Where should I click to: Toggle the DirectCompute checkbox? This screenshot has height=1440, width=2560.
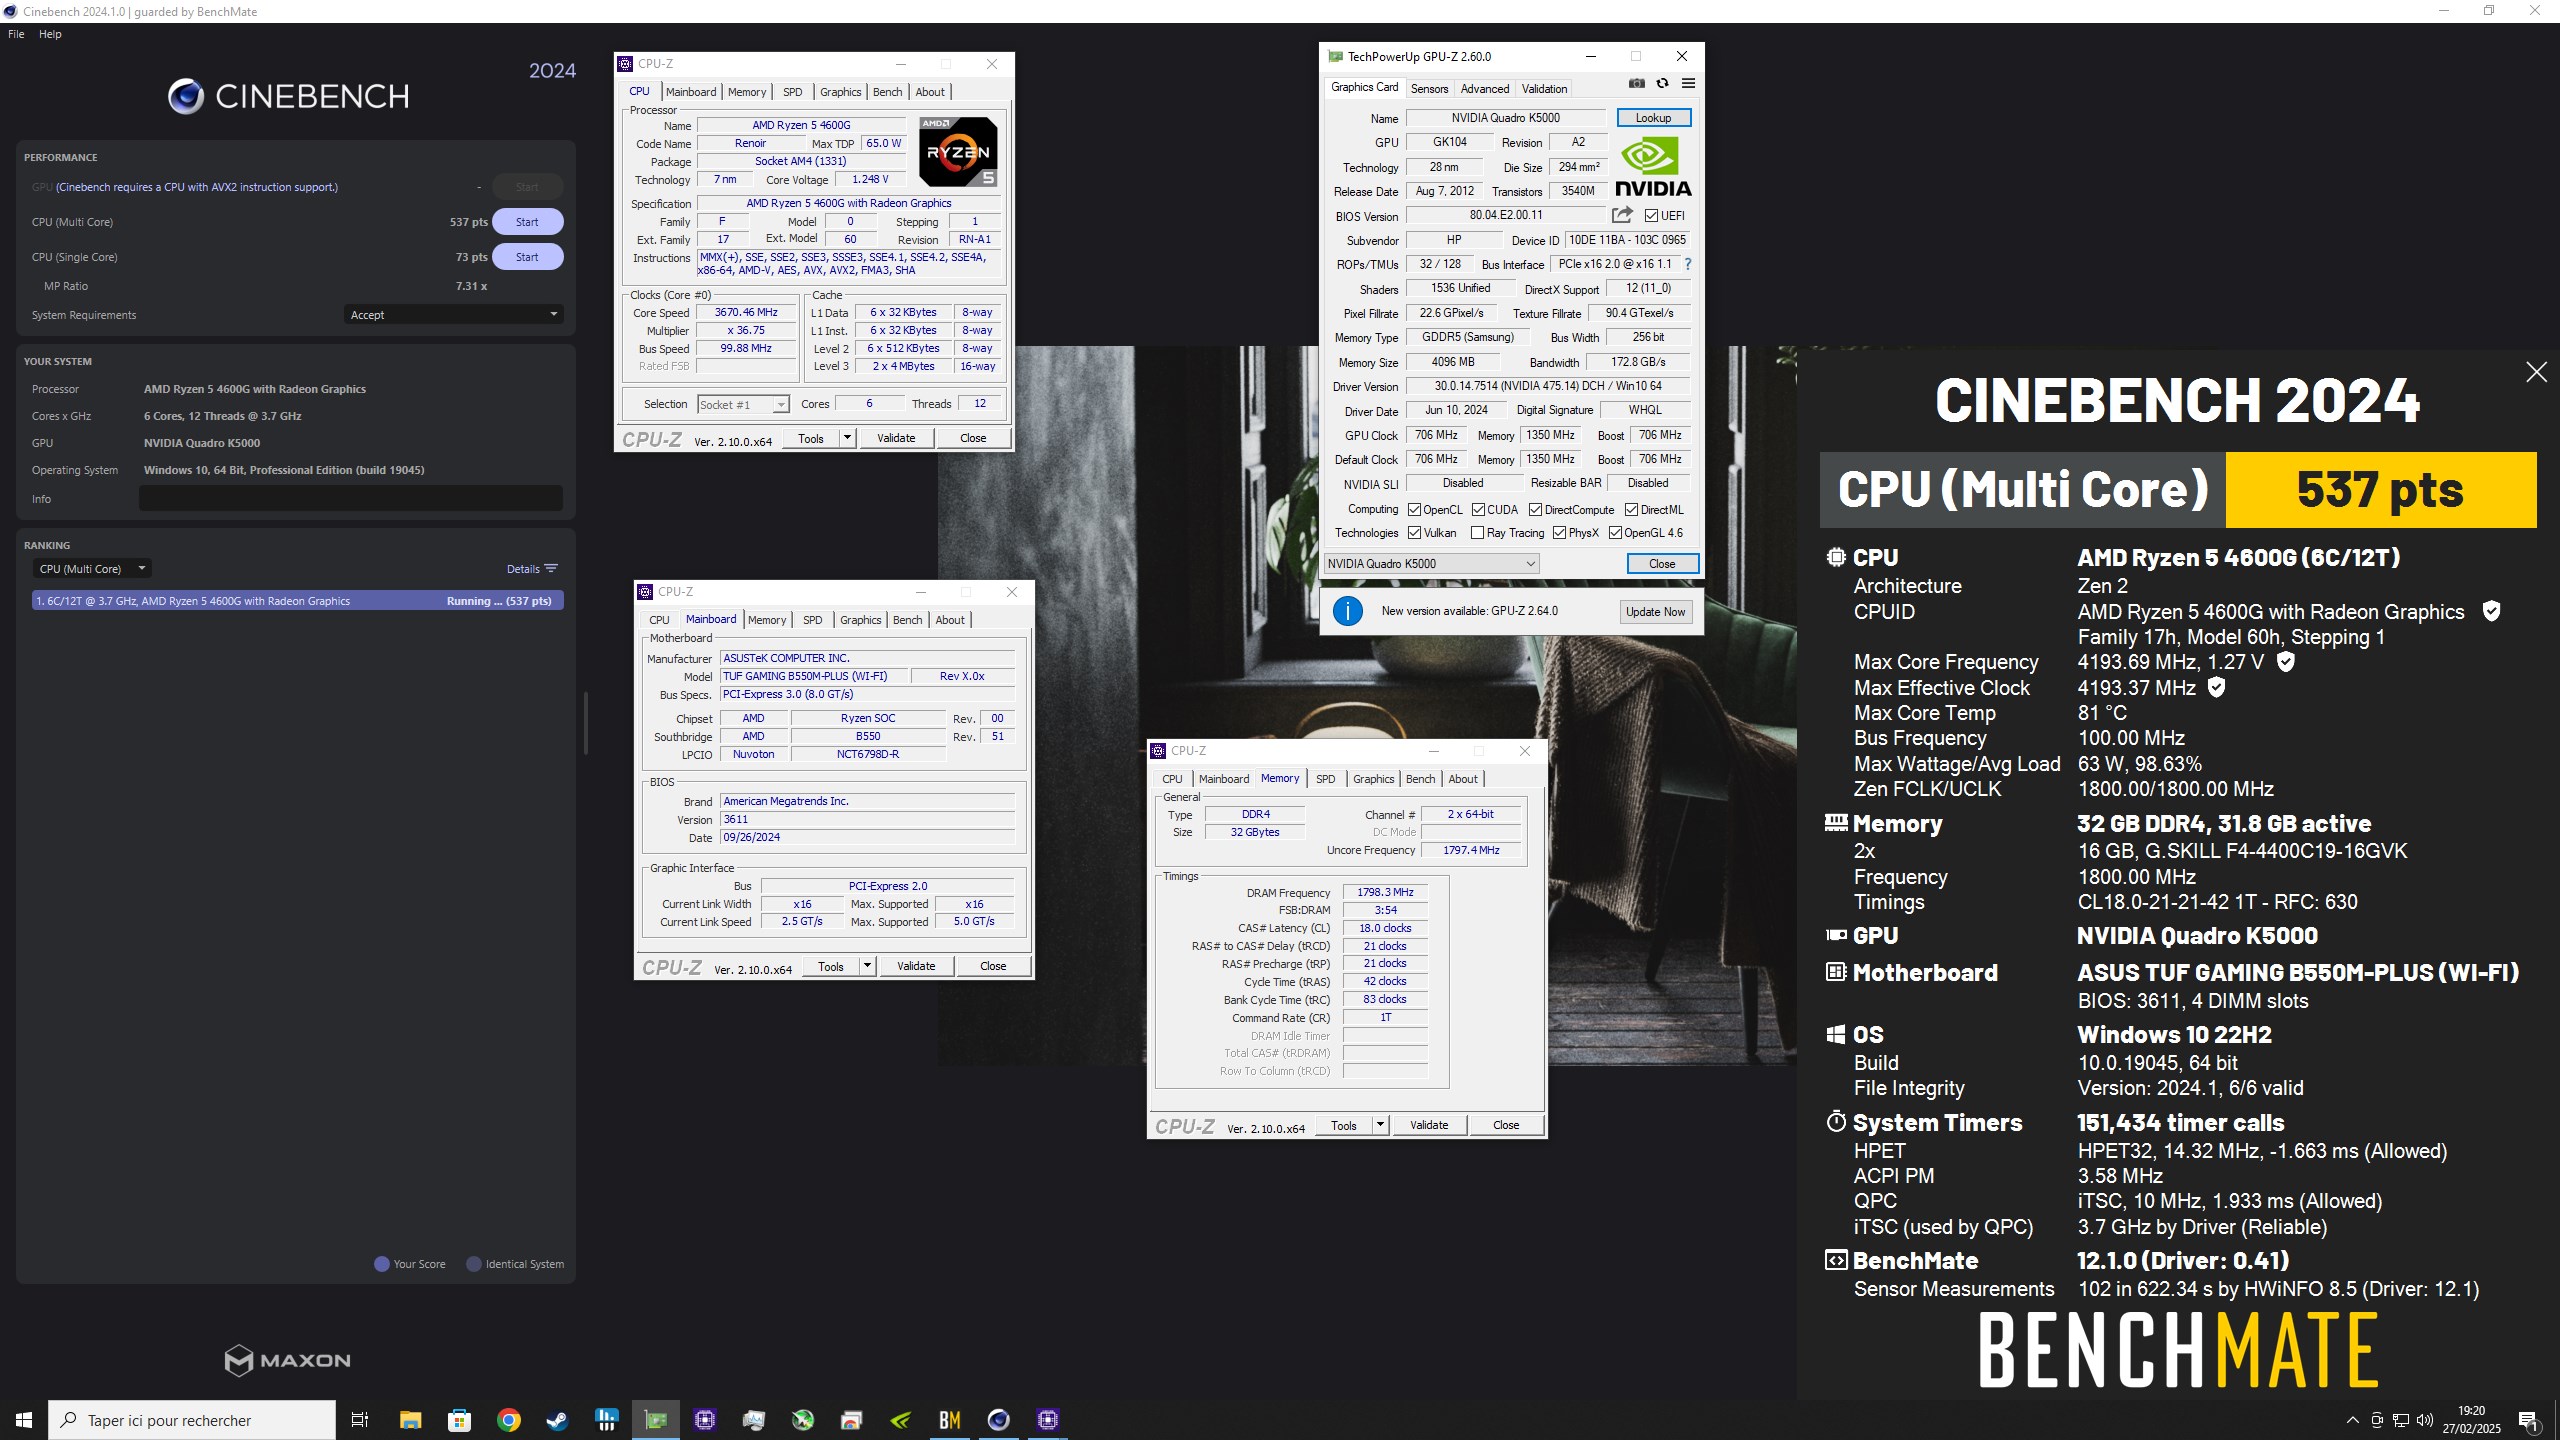coord(1535,509)
